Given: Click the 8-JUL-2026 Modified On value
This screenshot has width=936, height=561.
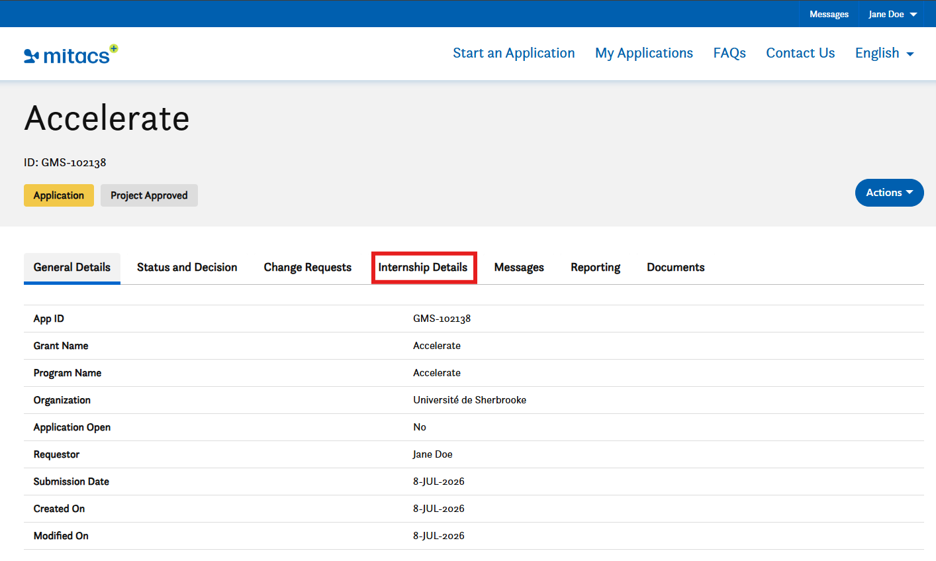Looking at the screenshot, I should (x=439, y=536).
